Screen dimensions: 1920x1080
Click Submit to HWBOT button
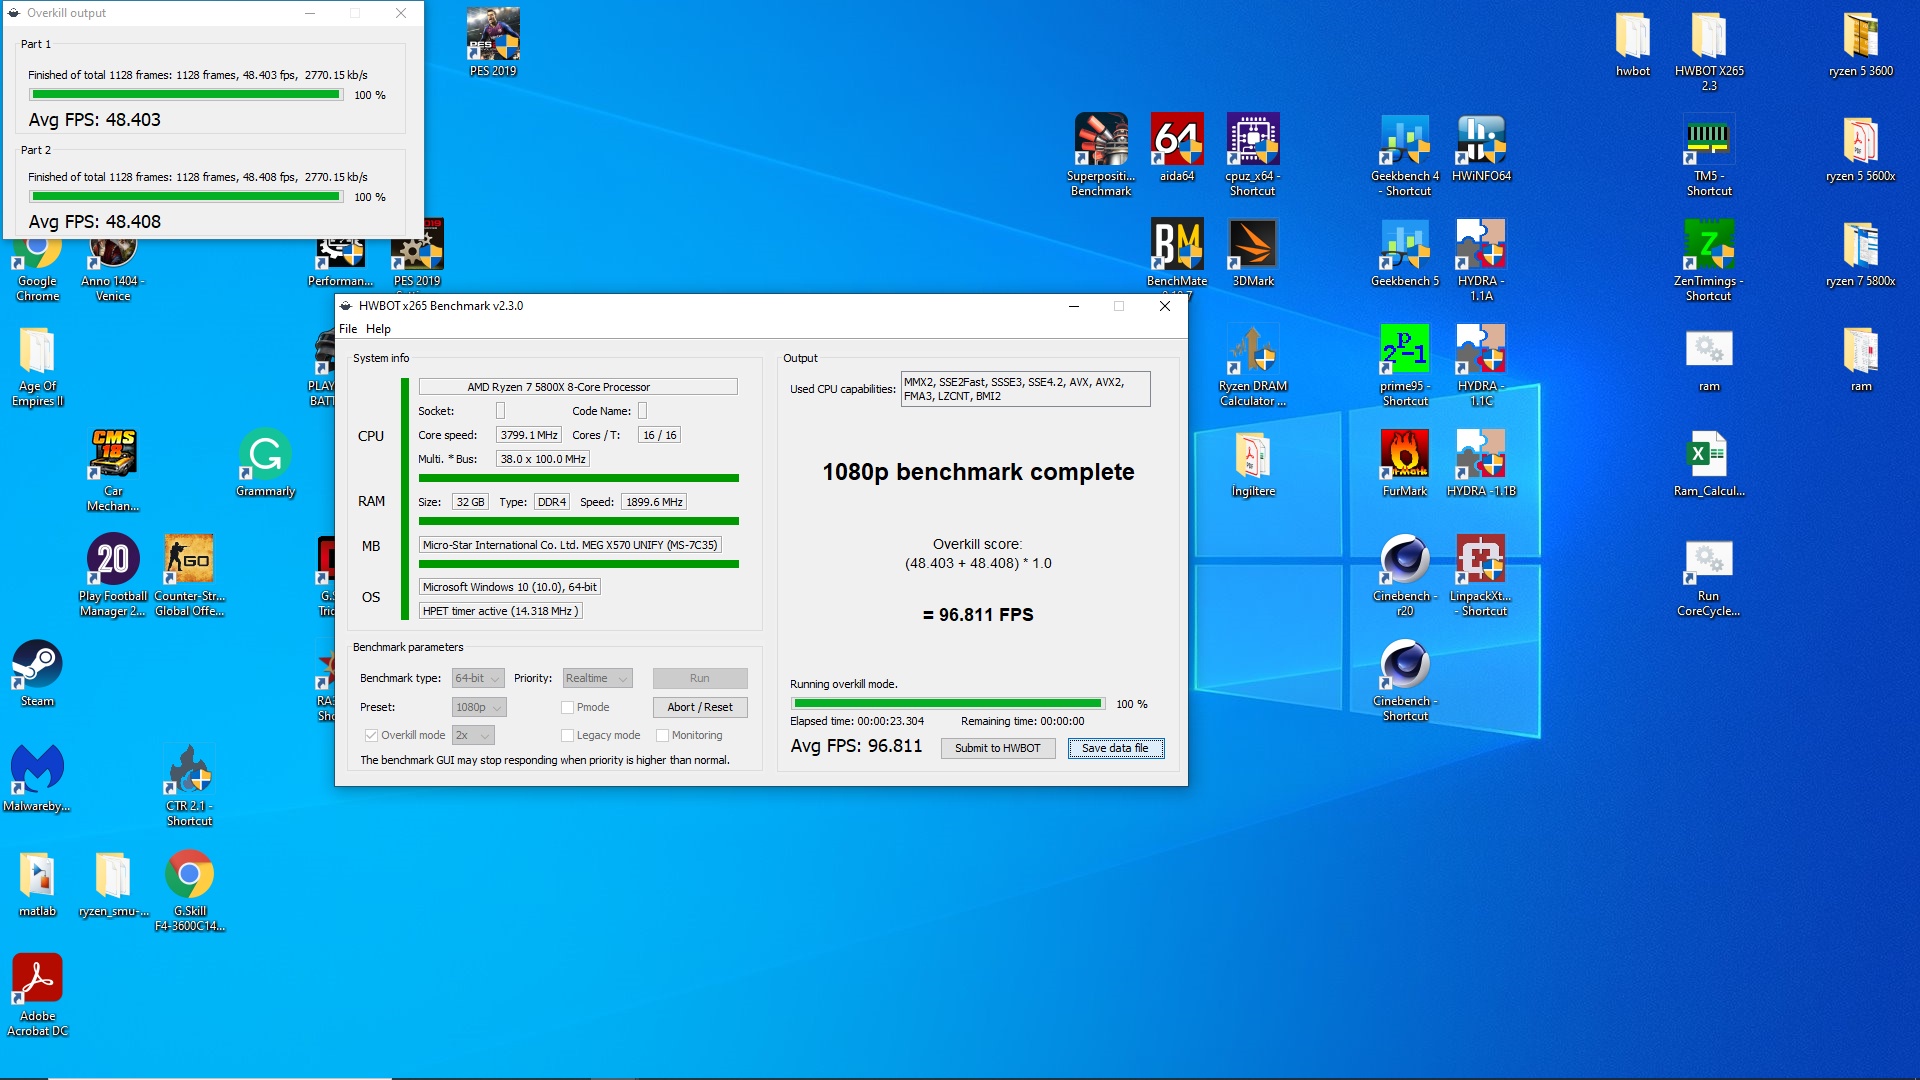997,748
